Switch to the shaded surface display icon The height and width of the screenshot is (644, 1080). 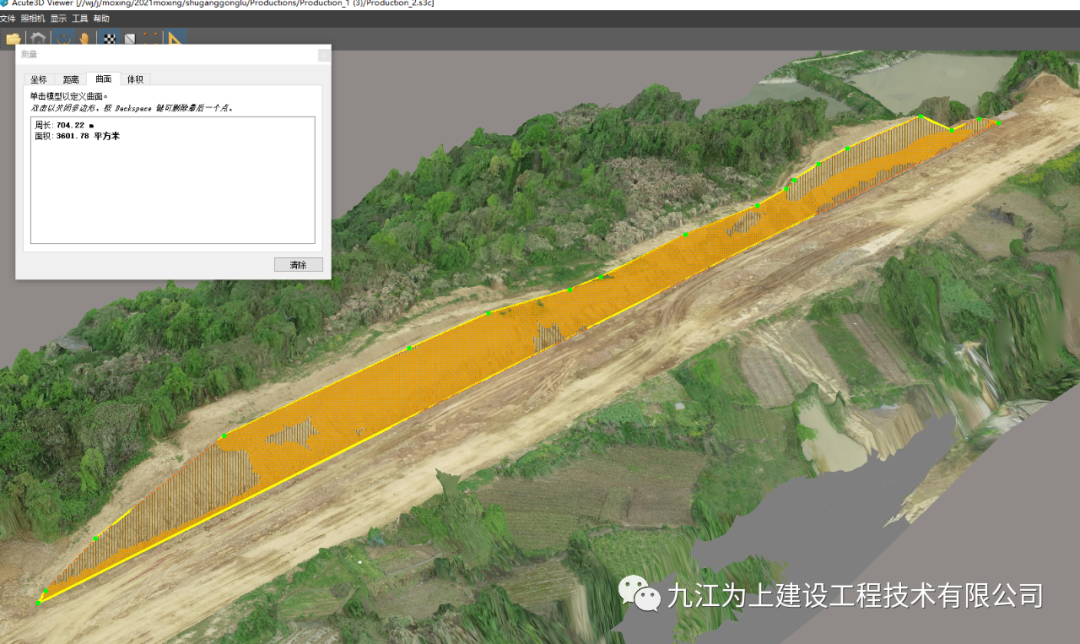(x=129, y=39)
